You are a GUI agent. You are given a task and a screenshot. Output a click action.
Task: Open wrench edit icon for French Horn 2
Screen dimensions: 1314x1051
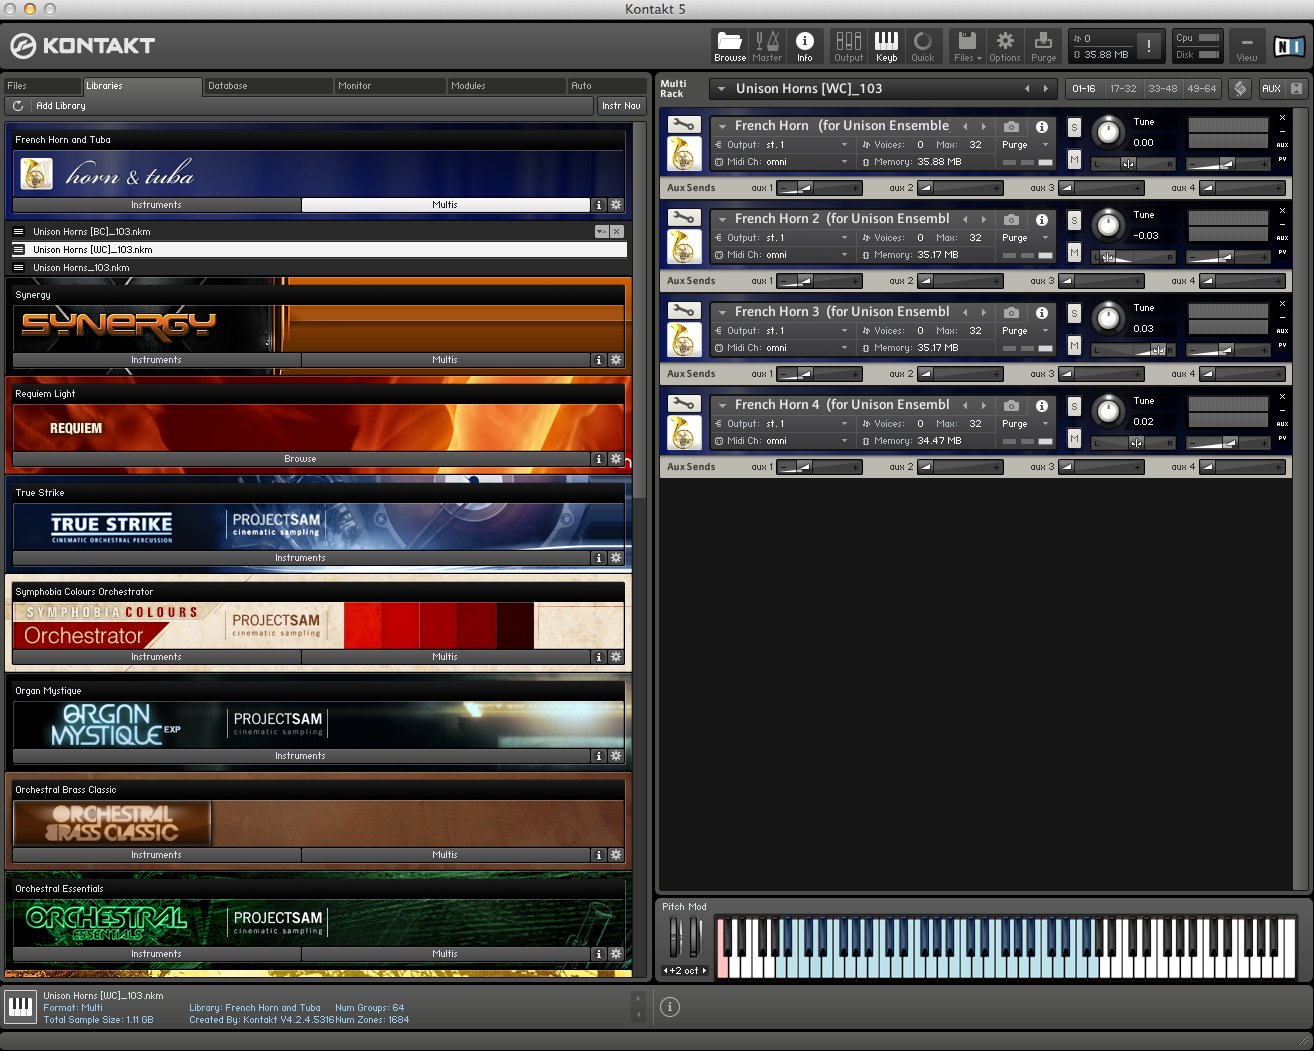pos(683,218)
